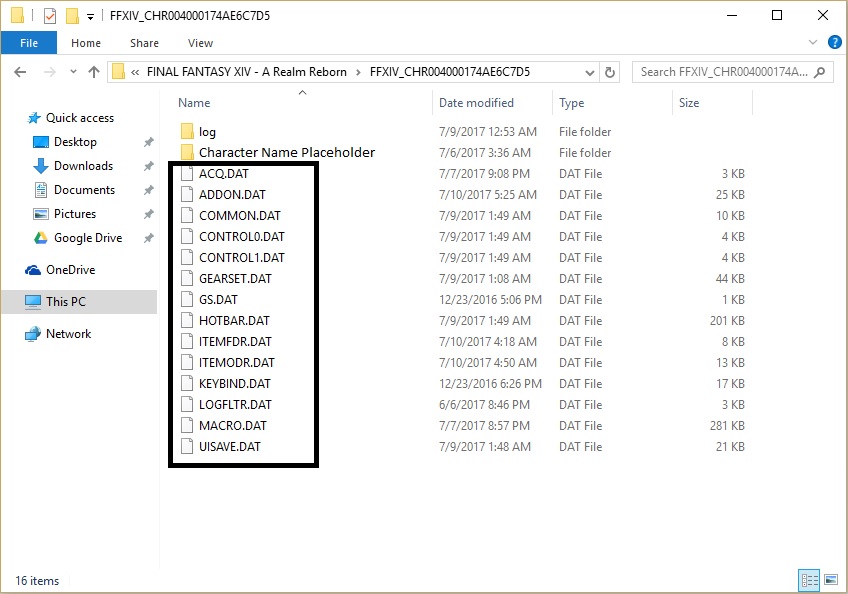
Task: Sort by the Name column header
Action: 194,103
